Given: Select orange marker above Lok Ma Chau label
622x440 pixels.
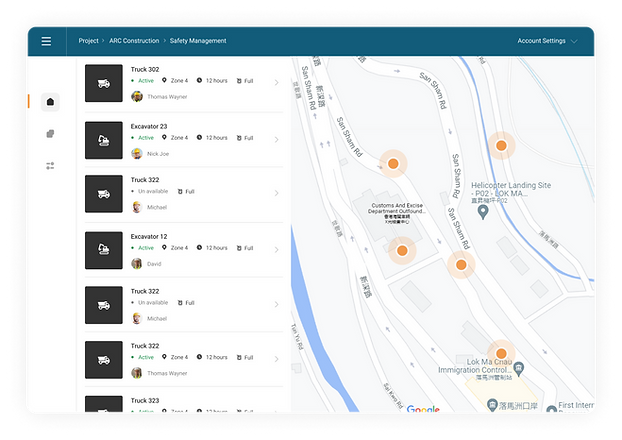Looking at the screenshot, I should click(501, 353).
